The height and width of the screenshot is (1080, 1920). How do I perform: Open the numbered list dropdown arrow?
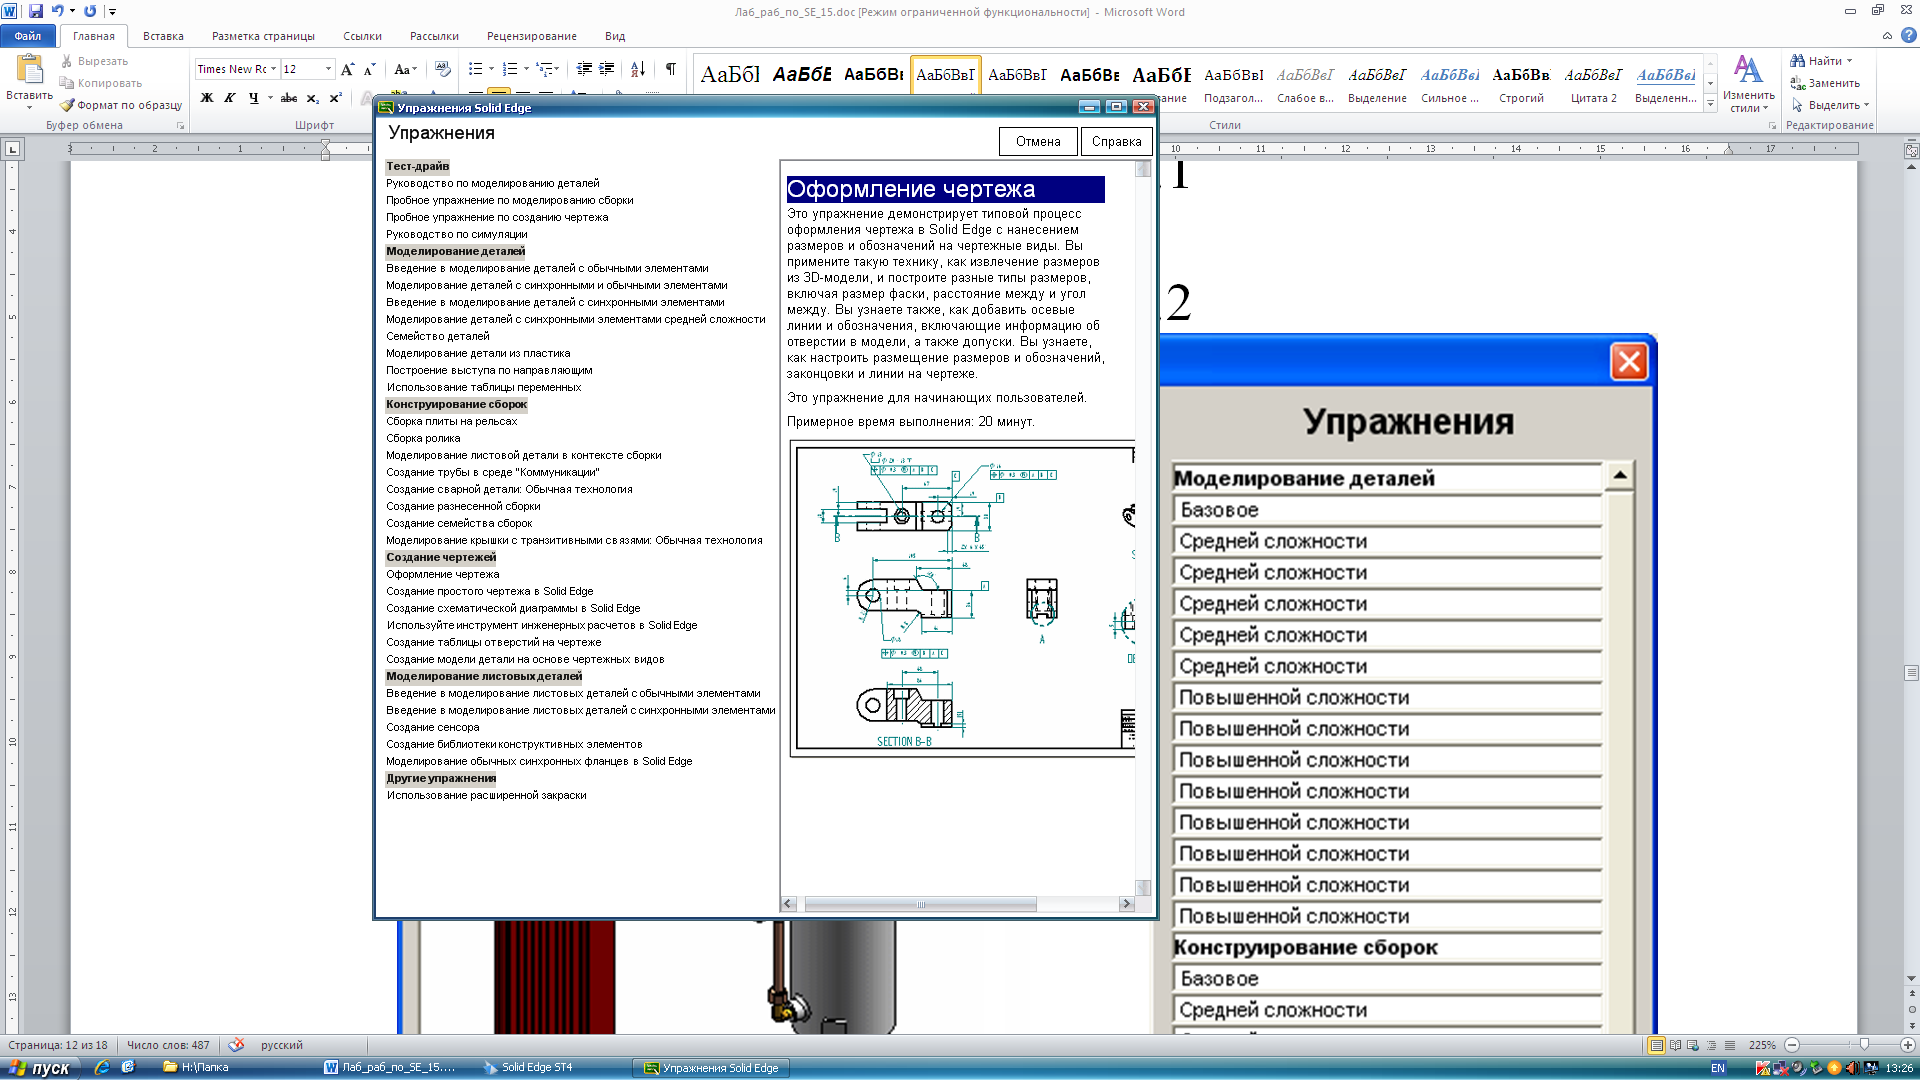[525, 69]
